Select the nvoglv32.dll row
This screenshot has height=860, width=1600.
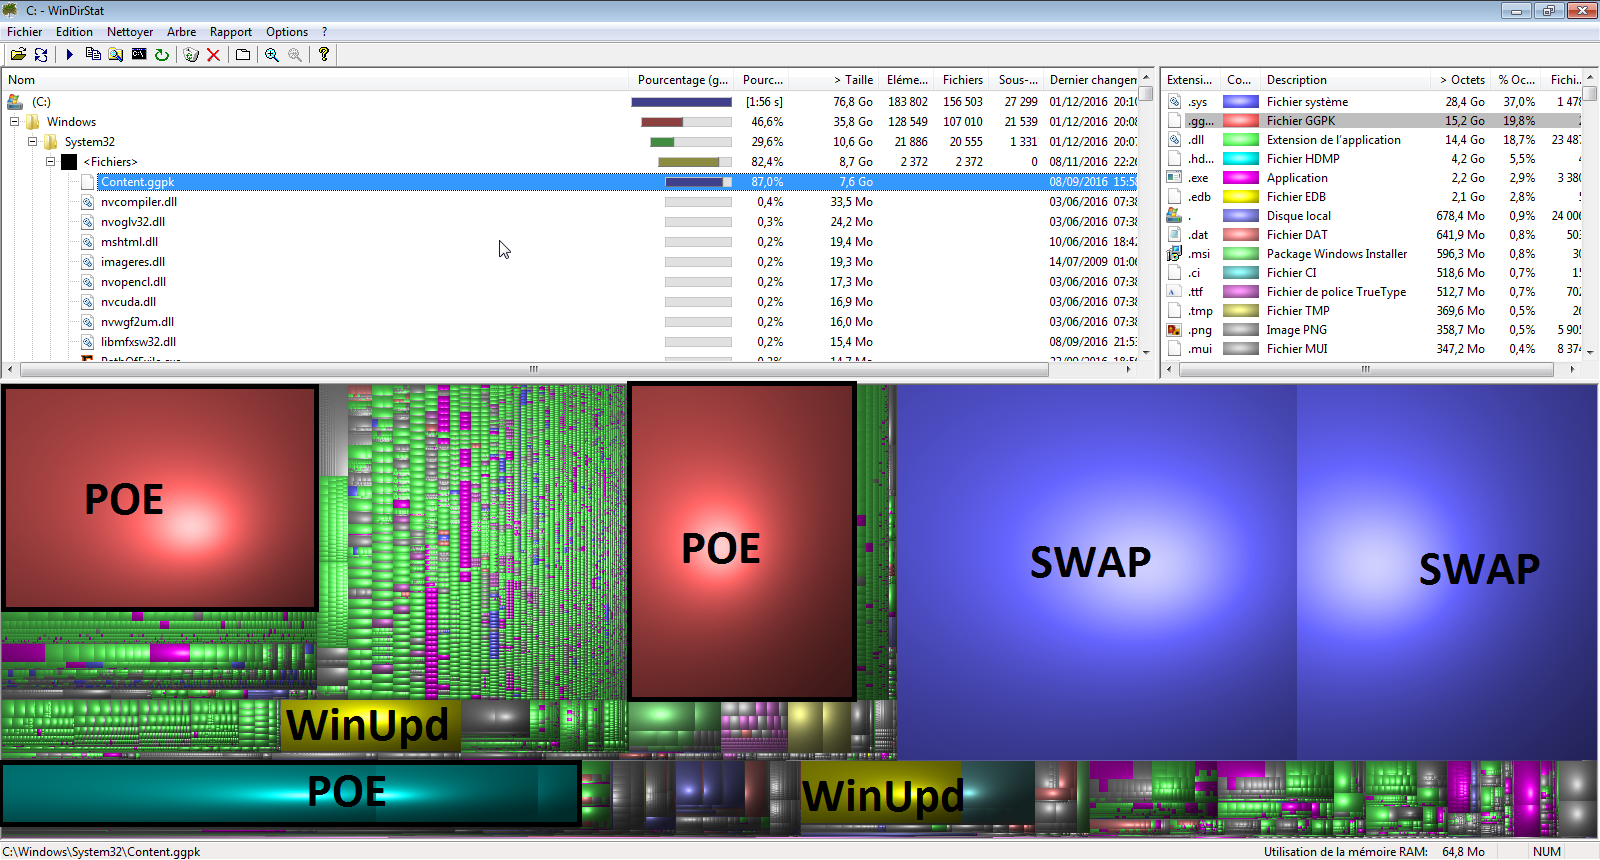pos(568,222)
